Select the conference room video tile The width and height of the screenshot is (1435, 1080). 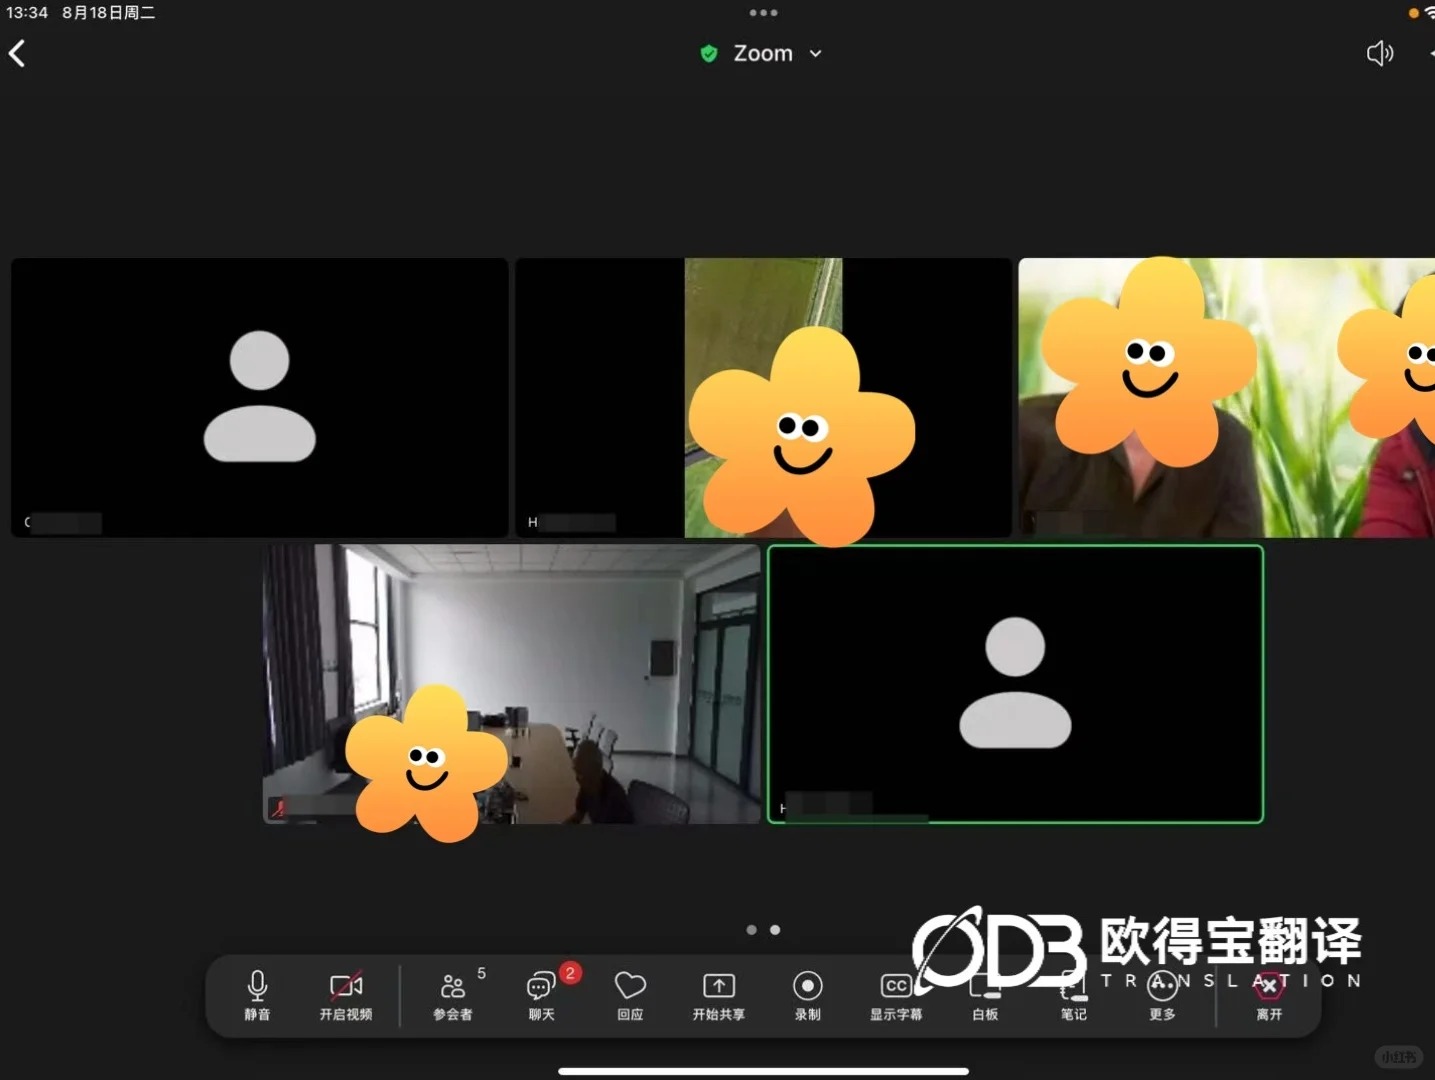coord(511,684)
